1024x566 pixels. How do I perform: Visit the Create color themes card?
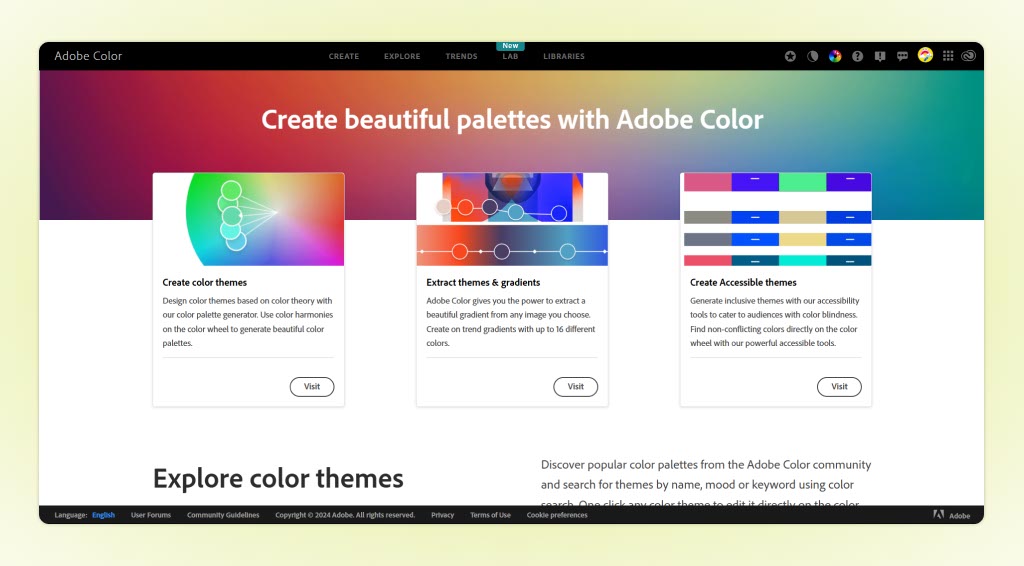point(312,386)
